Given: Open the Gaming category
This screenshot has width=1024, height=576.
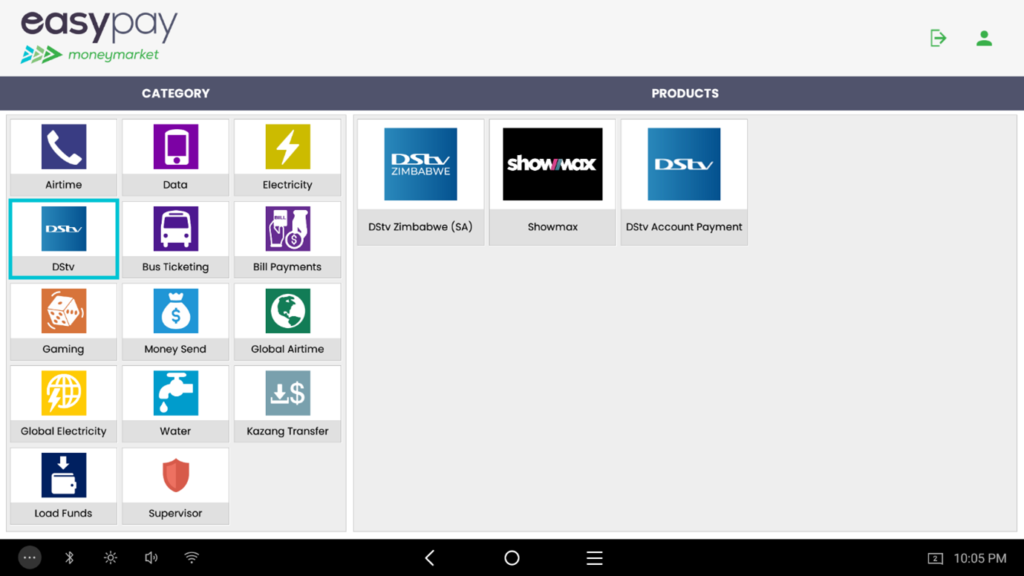Looking at the screenshot, I should (63, 322).
